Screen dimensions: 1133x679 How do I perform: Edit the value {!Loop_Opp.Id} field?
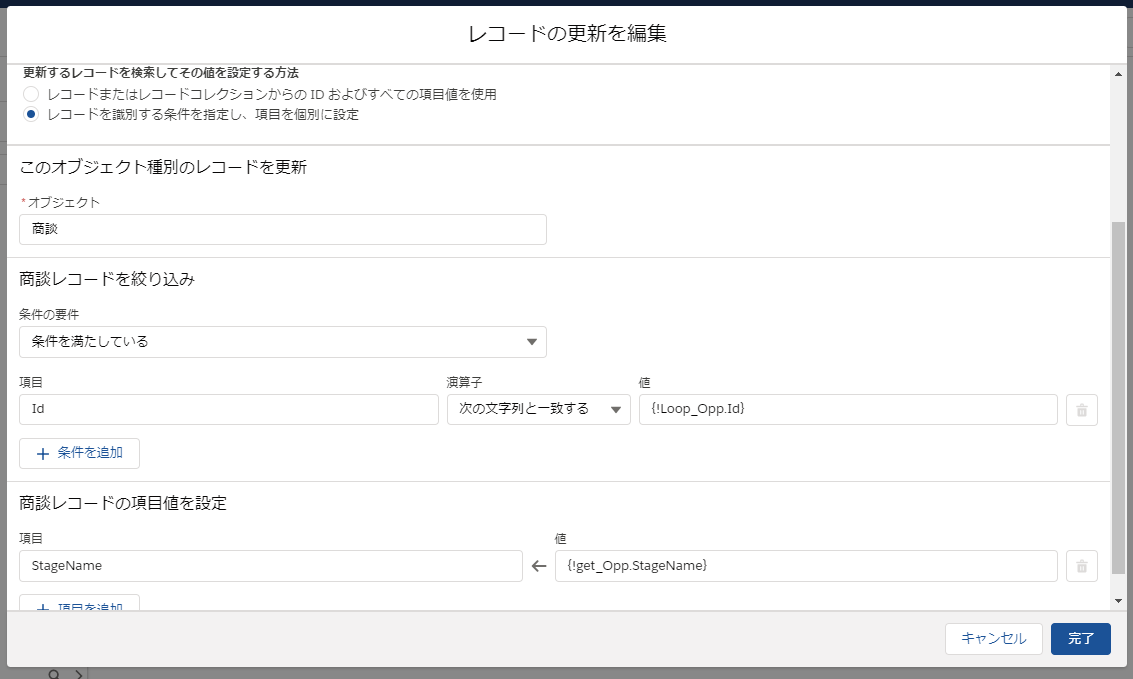tap(848, 409)
